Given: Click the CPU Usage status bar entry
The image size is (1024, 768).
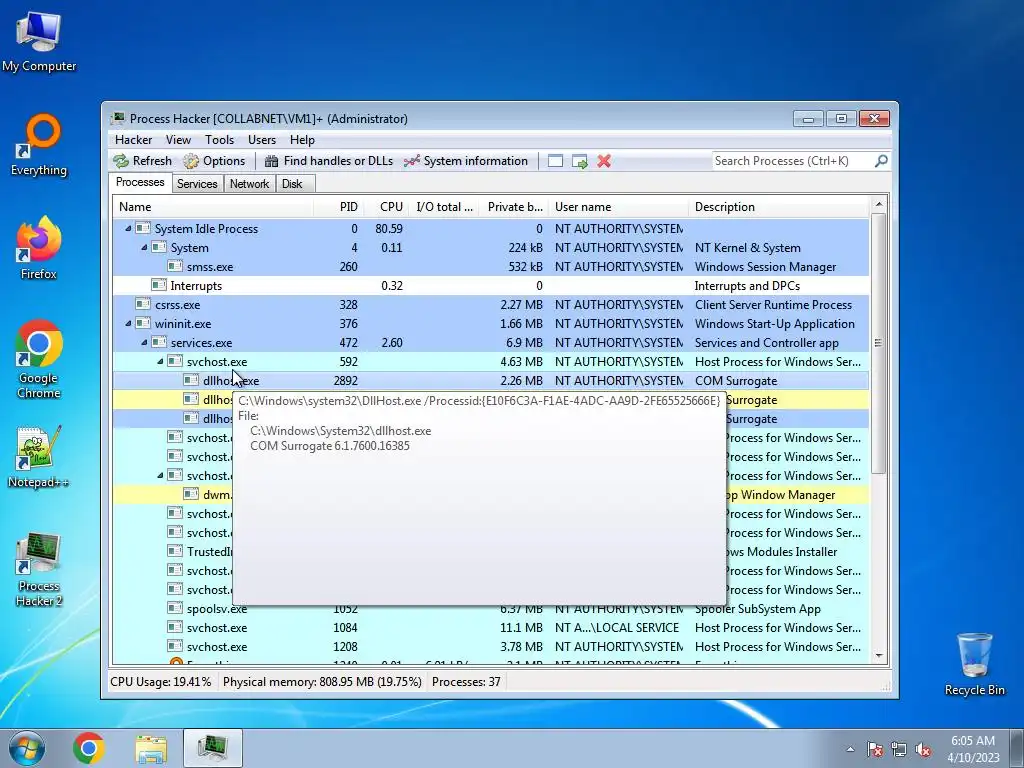Looking at the screenshot, I should point(161,682).
